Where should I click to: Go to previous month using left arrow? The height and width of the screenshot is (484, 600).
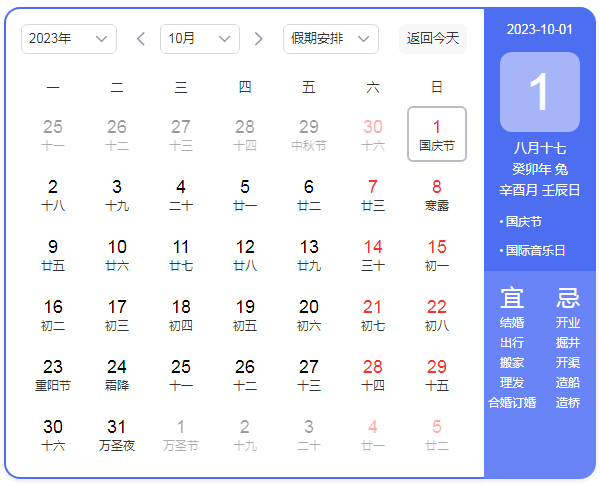[x=141, y=39]
